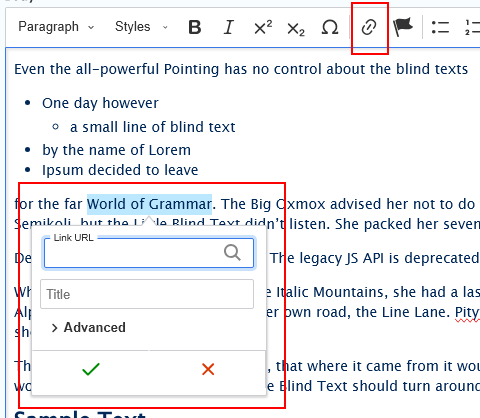Apply superscript formatting
Image resolution: width=480 pixels, height=418 pixels.
[263, 27]
